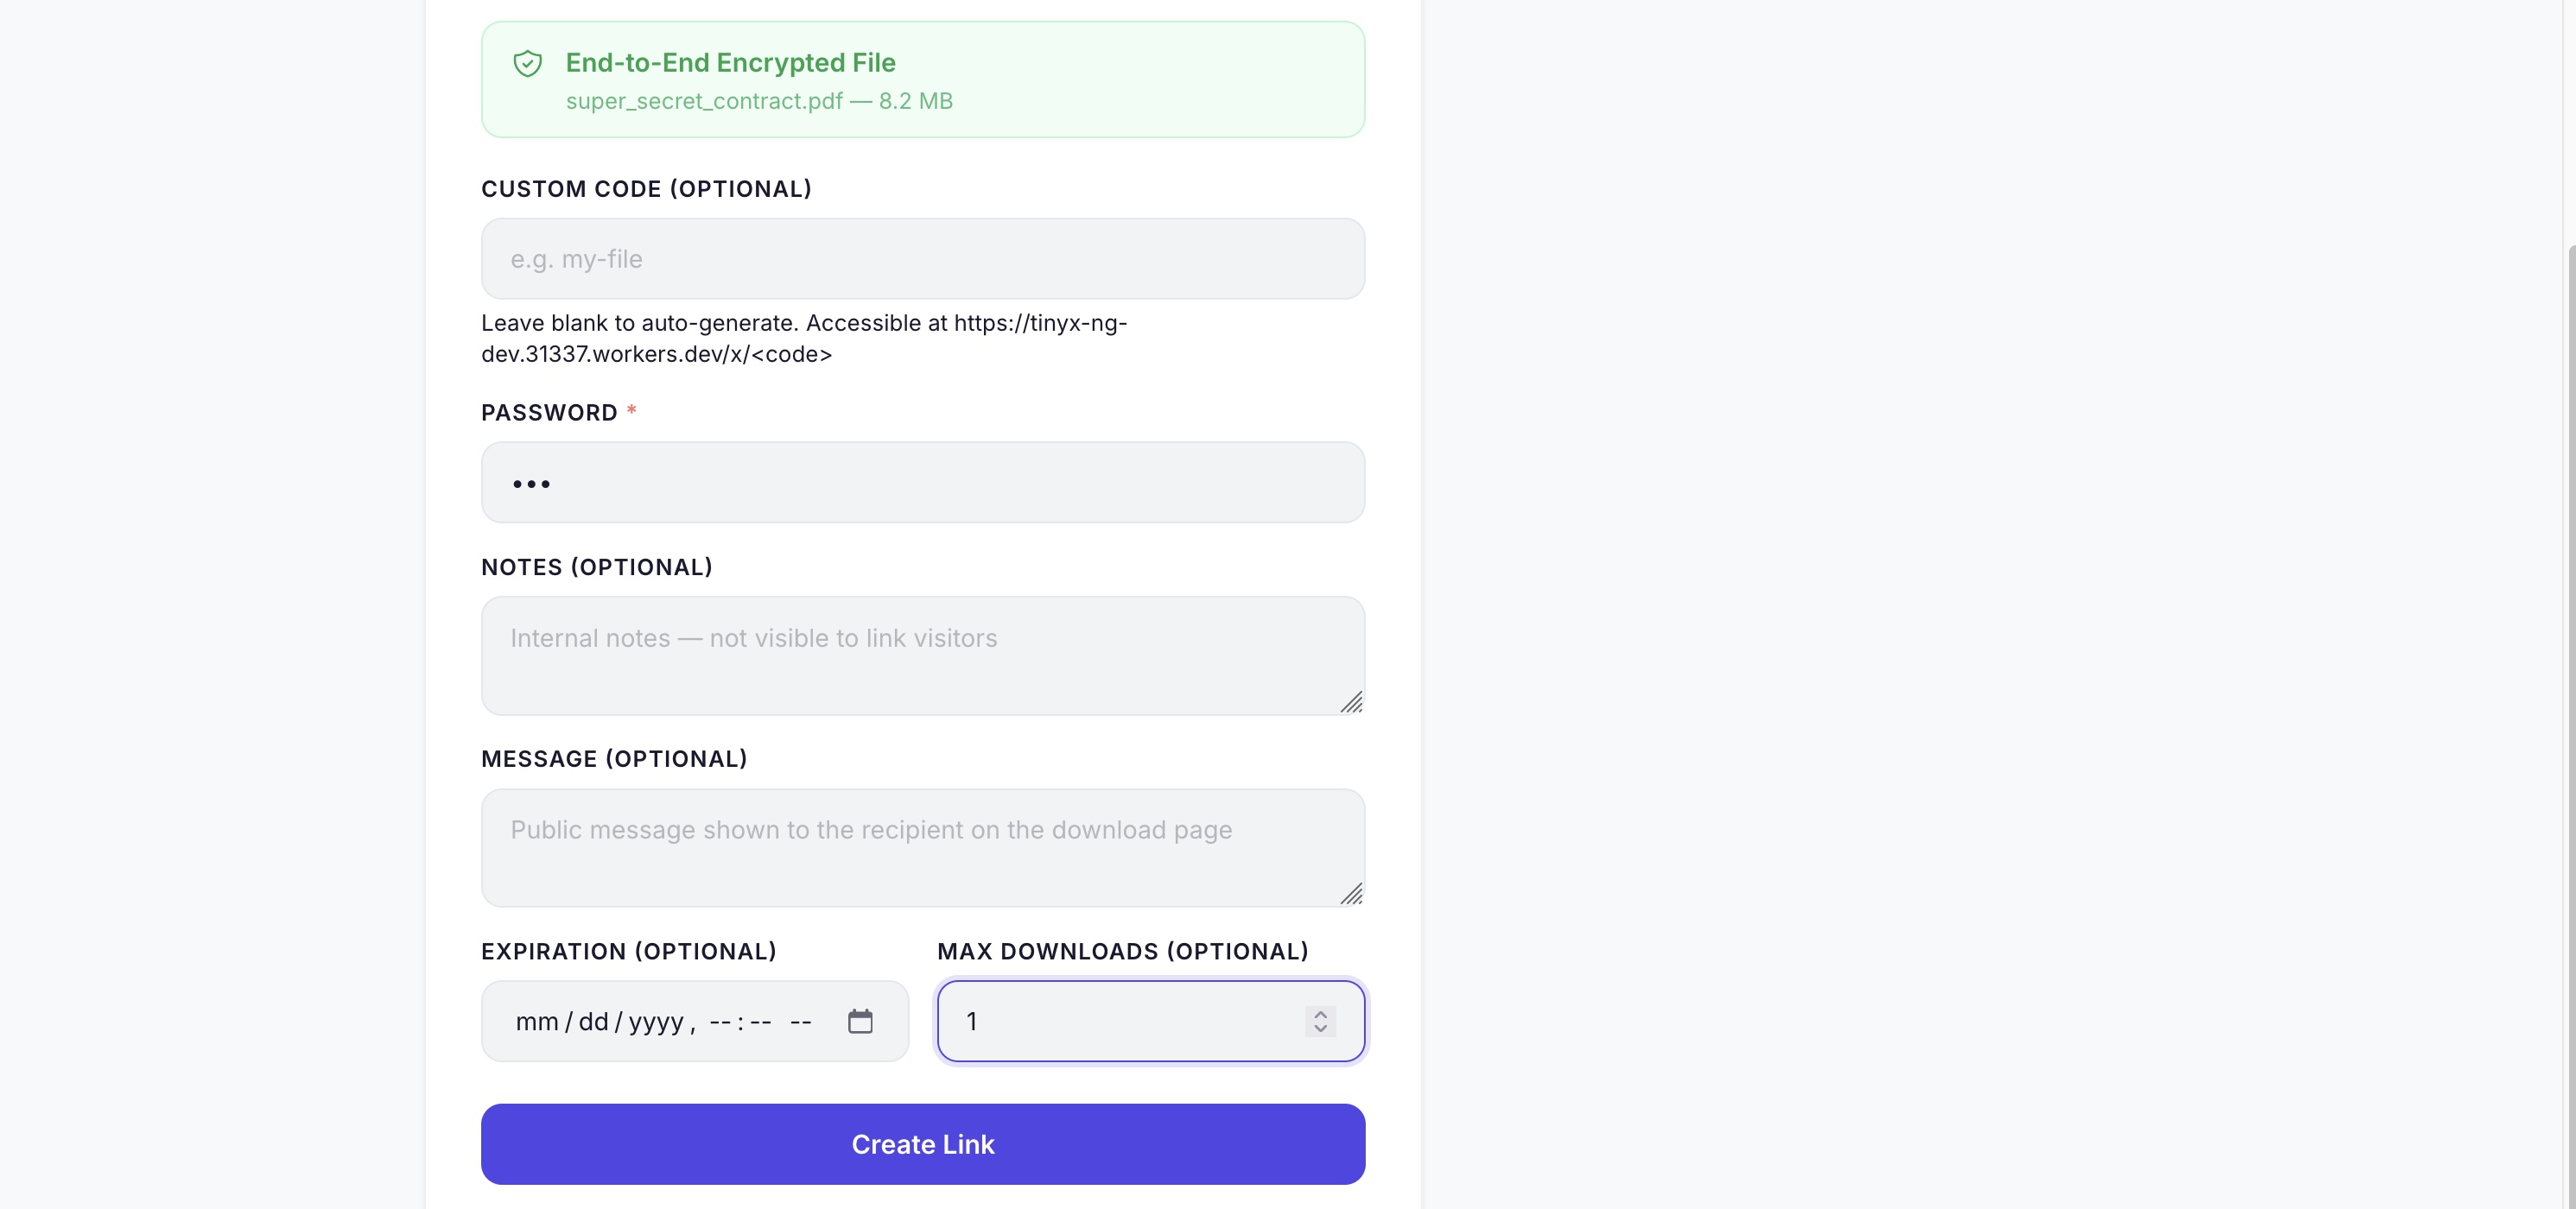Screen dimensions: 2576x1209
Task: Select the AM/PM segment of Expiration
Action: tap(801, 1022)
